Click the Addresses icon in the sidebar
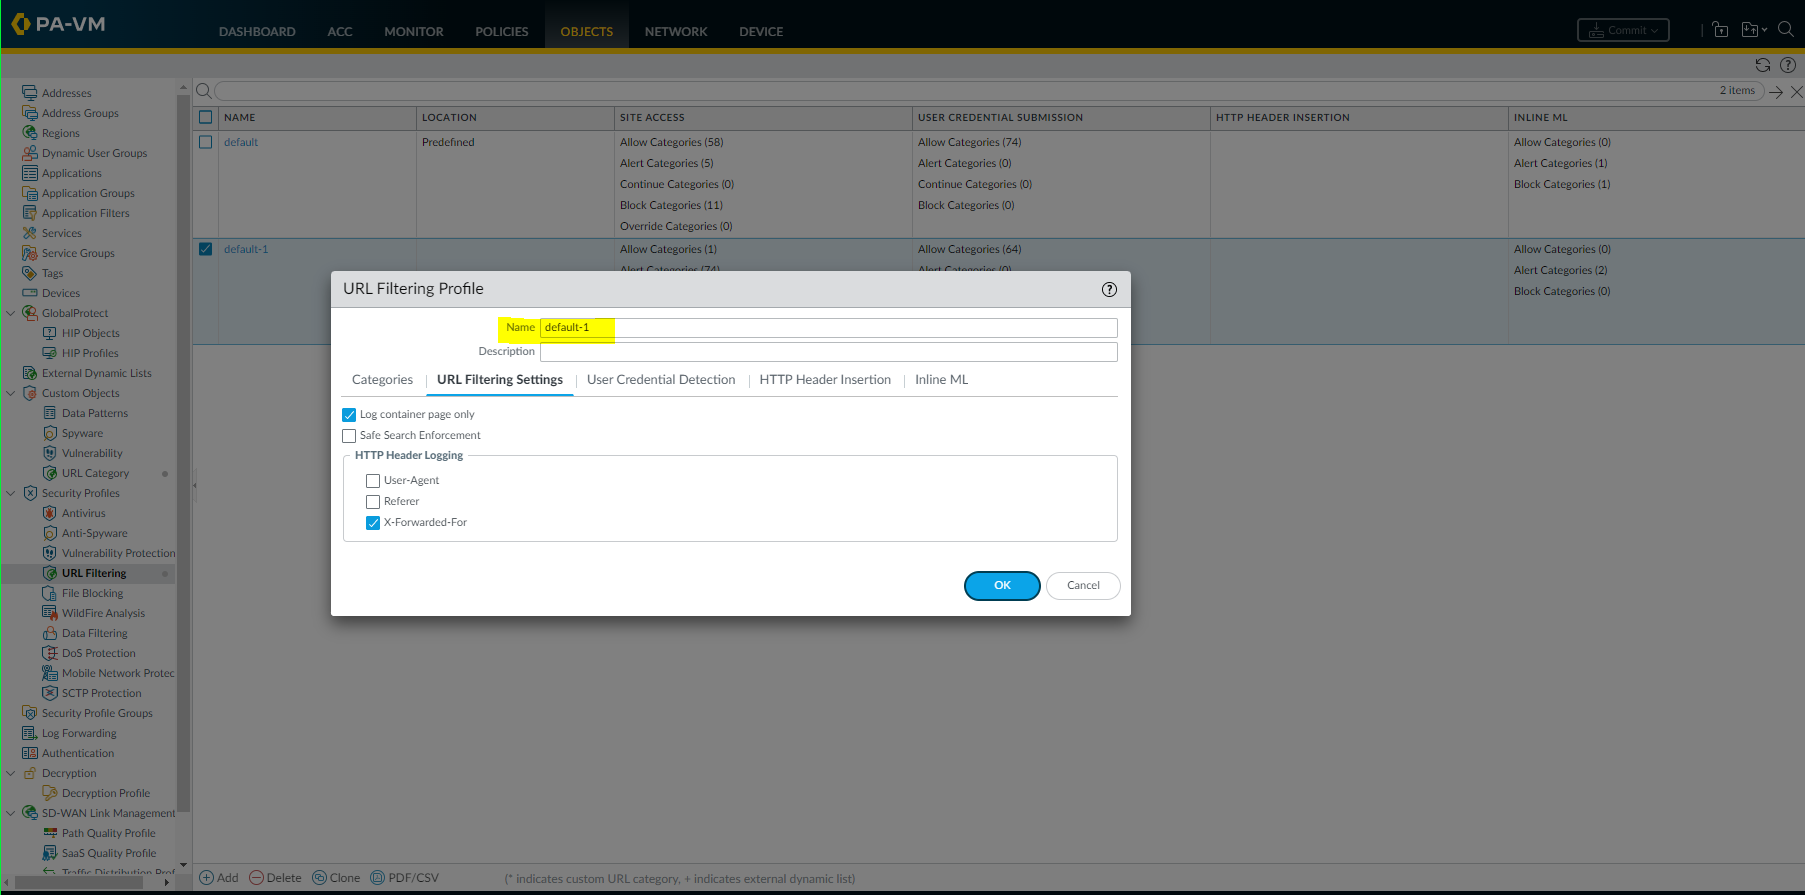Viewport: 1805px width, 895px height. (30, 93)
